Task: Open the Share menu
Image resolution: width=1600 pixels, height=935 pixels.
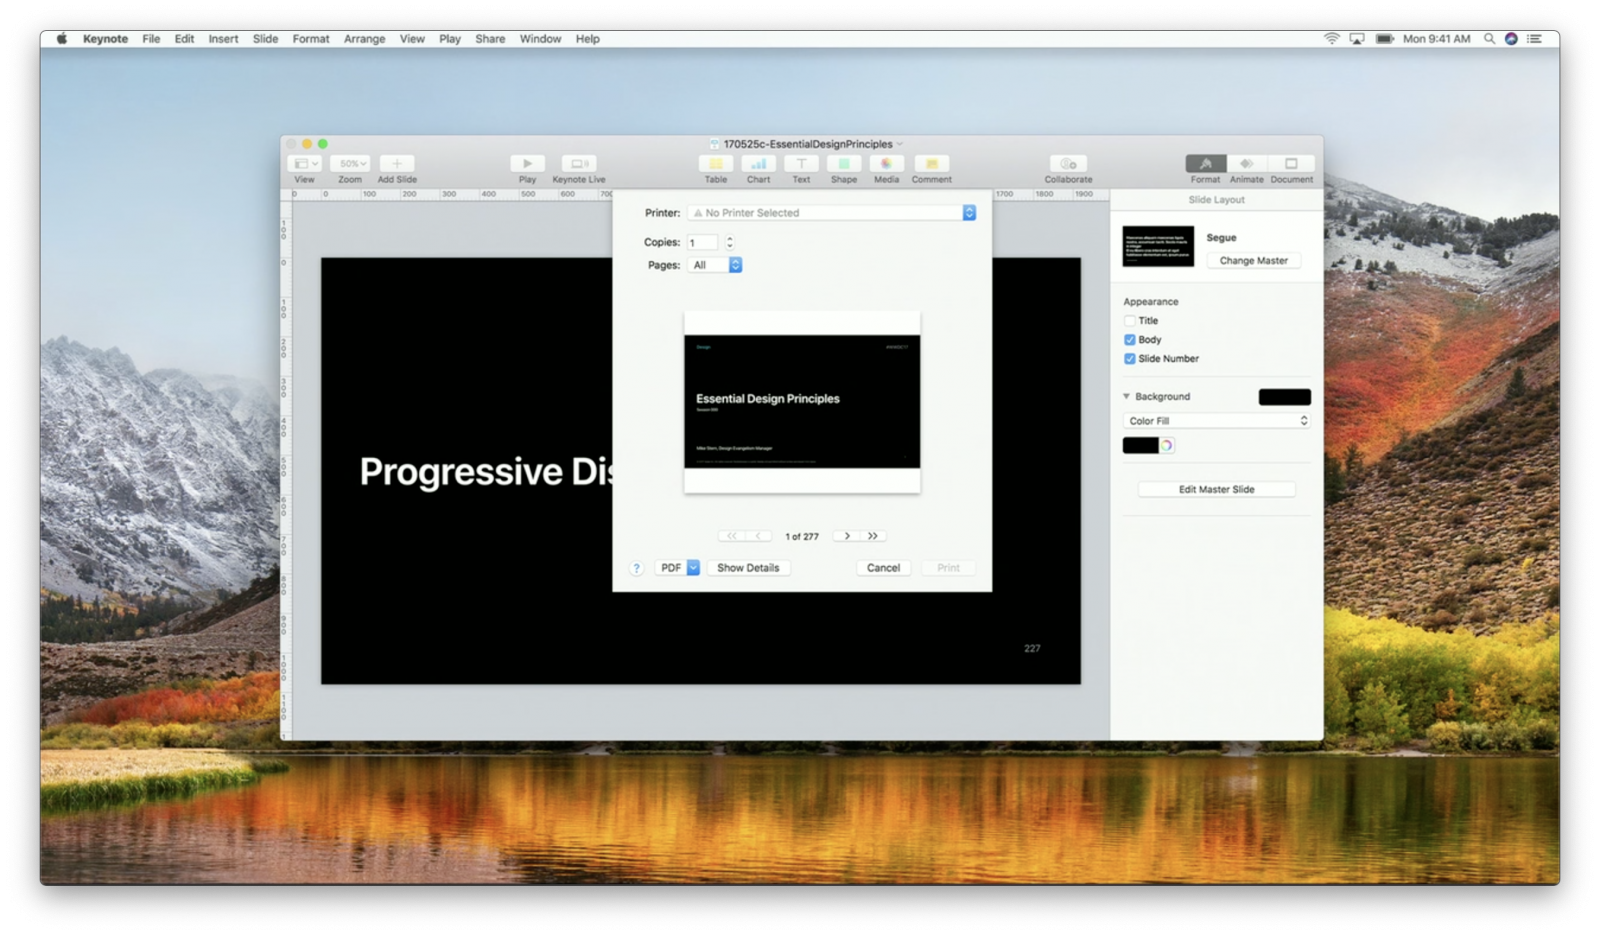Action: [x=490, y=39]
